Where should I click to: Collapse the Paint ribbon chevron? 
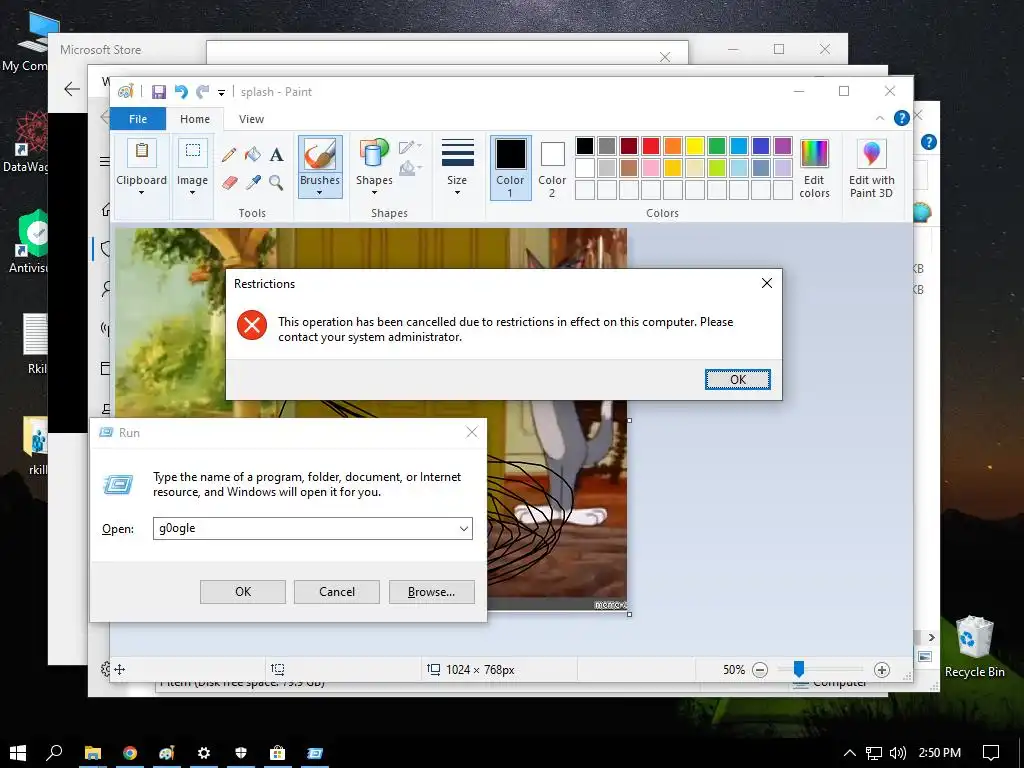click(x=880, y=118)
